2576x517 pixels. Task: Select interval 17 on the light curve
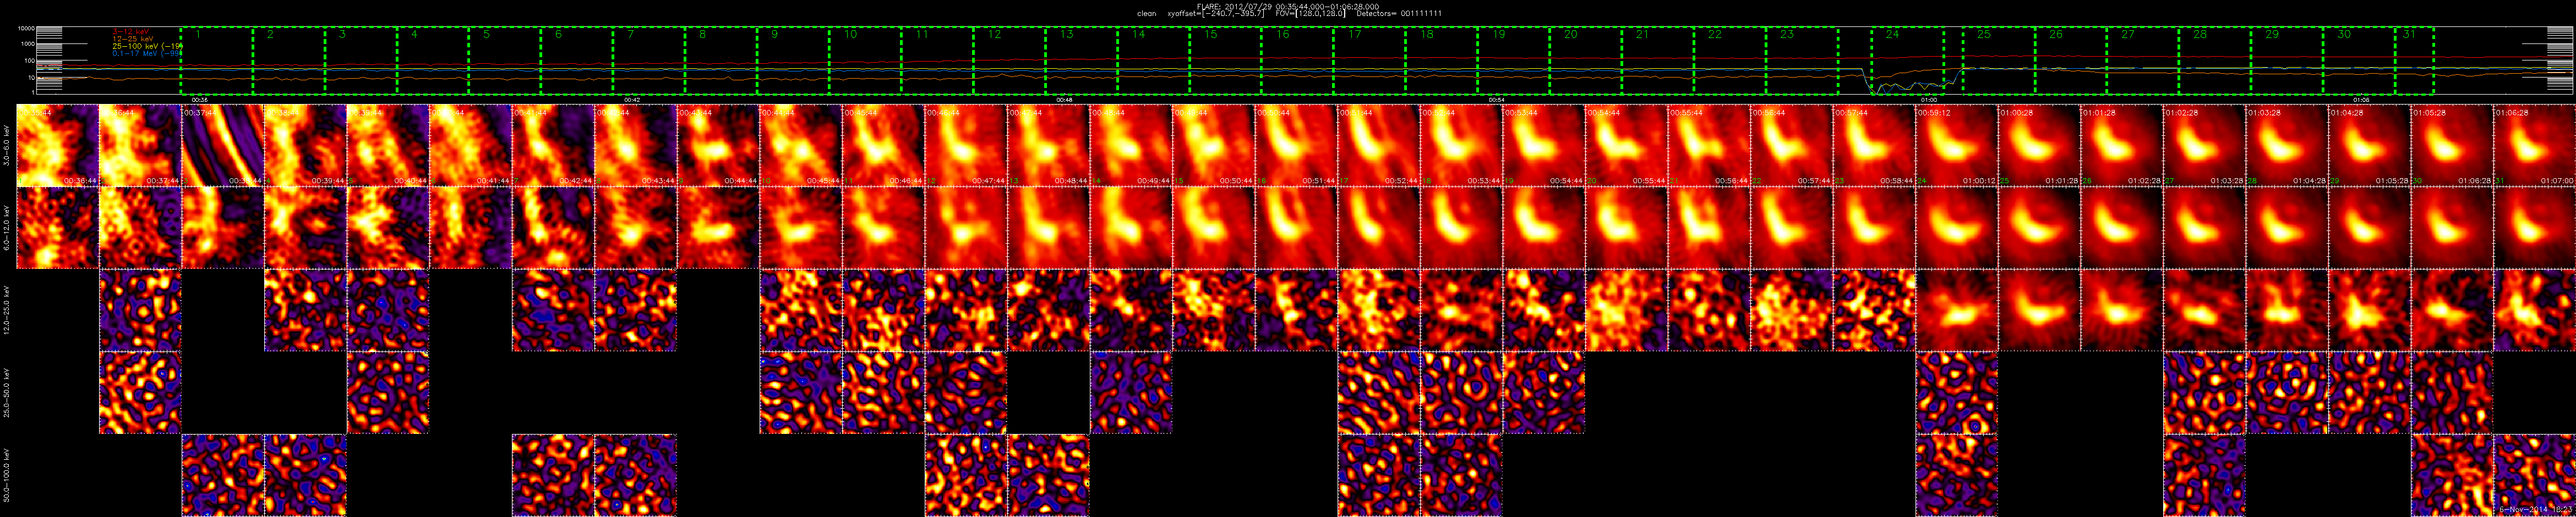point(1369,61)
